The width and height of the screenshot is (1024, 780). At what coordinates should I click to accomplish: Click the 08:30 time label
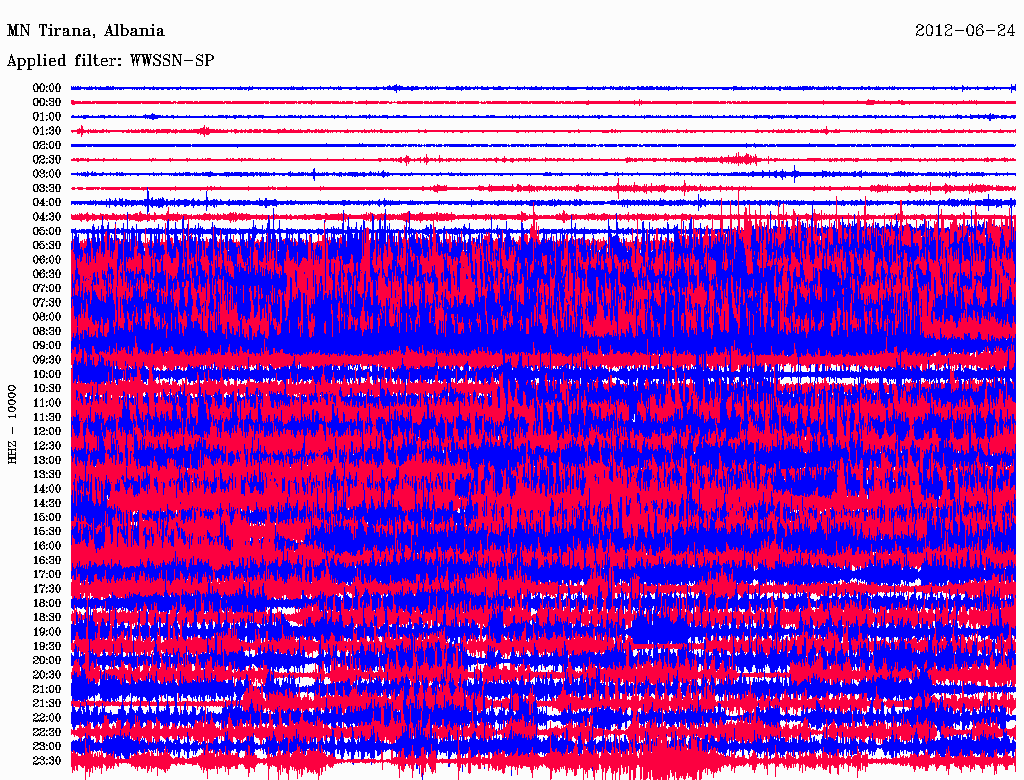pyautogui.click(x=47, y=331)
